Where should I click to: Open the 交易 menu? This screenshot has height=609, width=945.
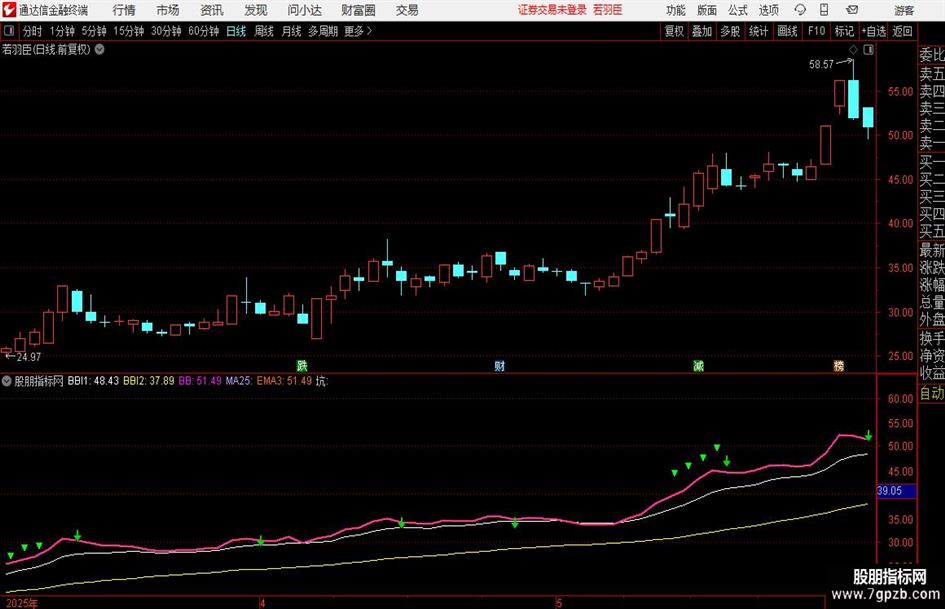407,10
